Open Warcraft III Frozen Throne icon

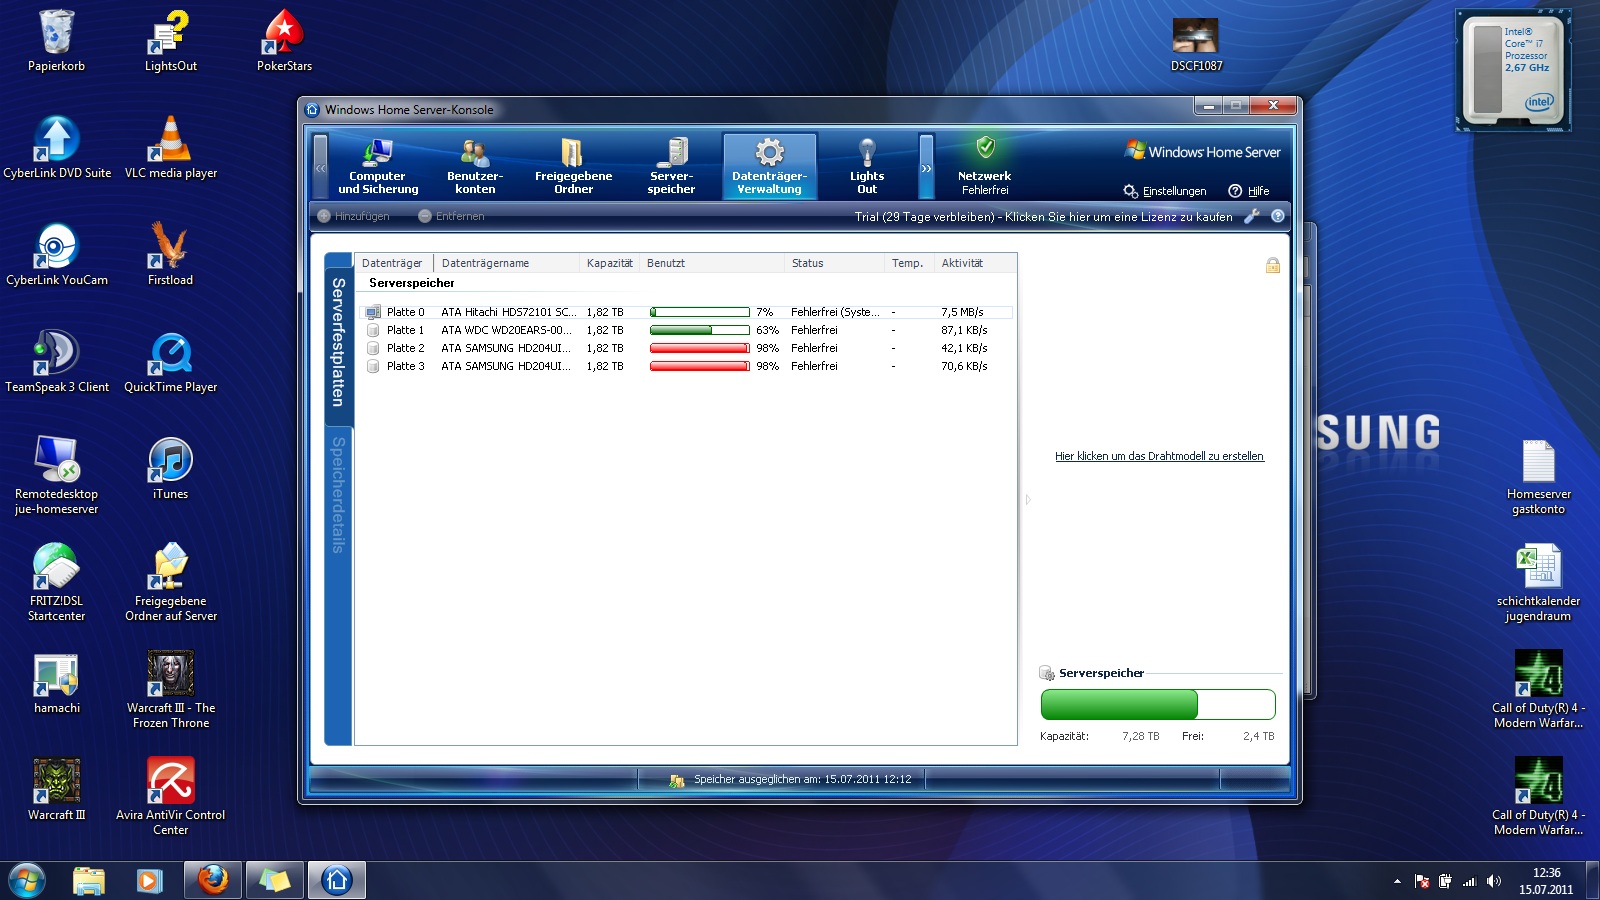pyautogui.click(x=171, y=690)
